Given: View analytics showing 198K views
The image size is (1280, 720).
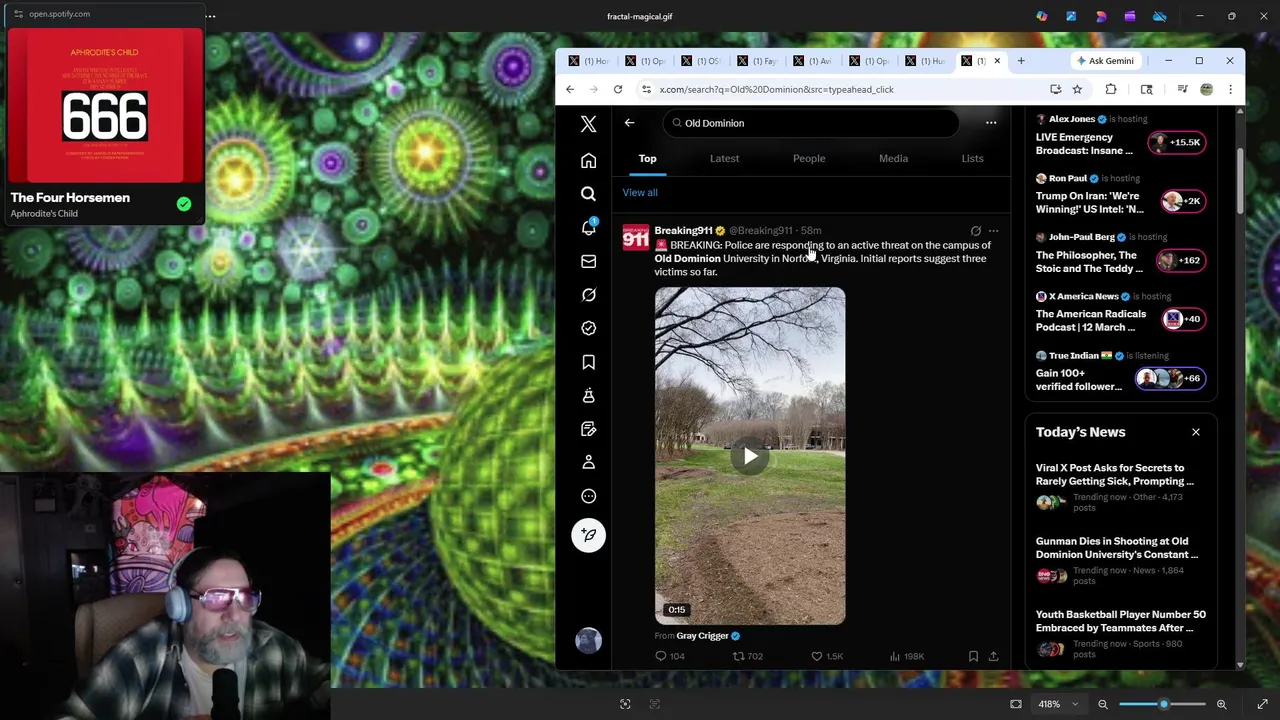Looking at the screenshot, I should 906,656.
